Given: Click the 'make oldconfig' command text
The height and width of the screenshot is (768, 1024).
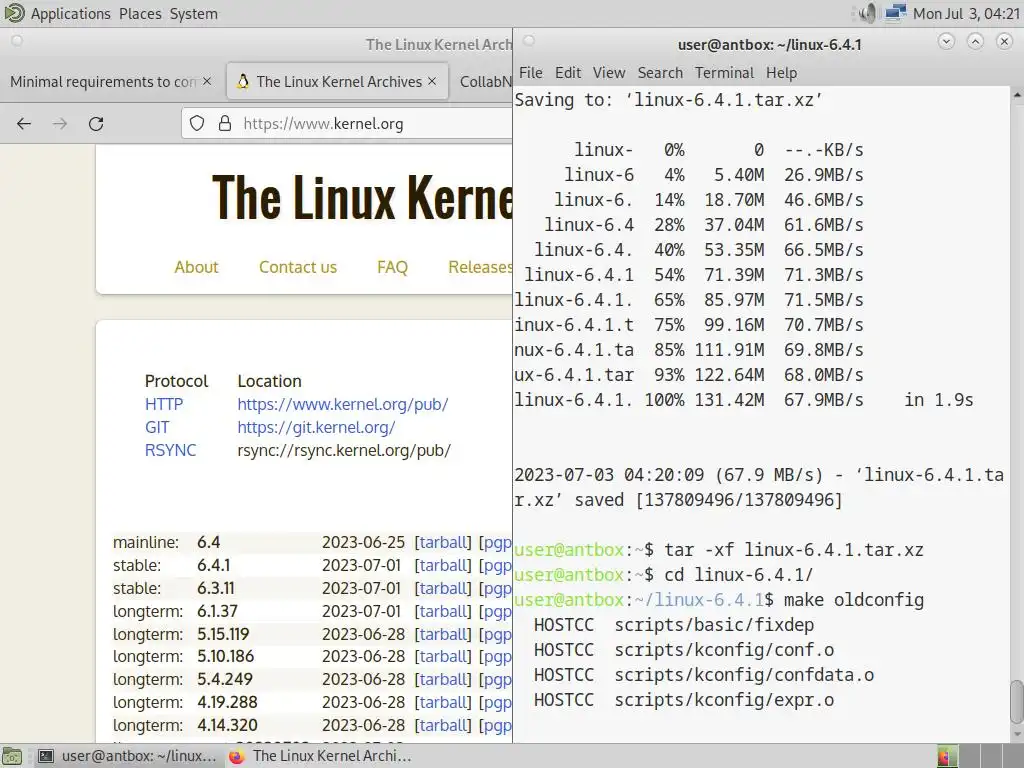Looking at the screenshot, I should pos(854,600).
